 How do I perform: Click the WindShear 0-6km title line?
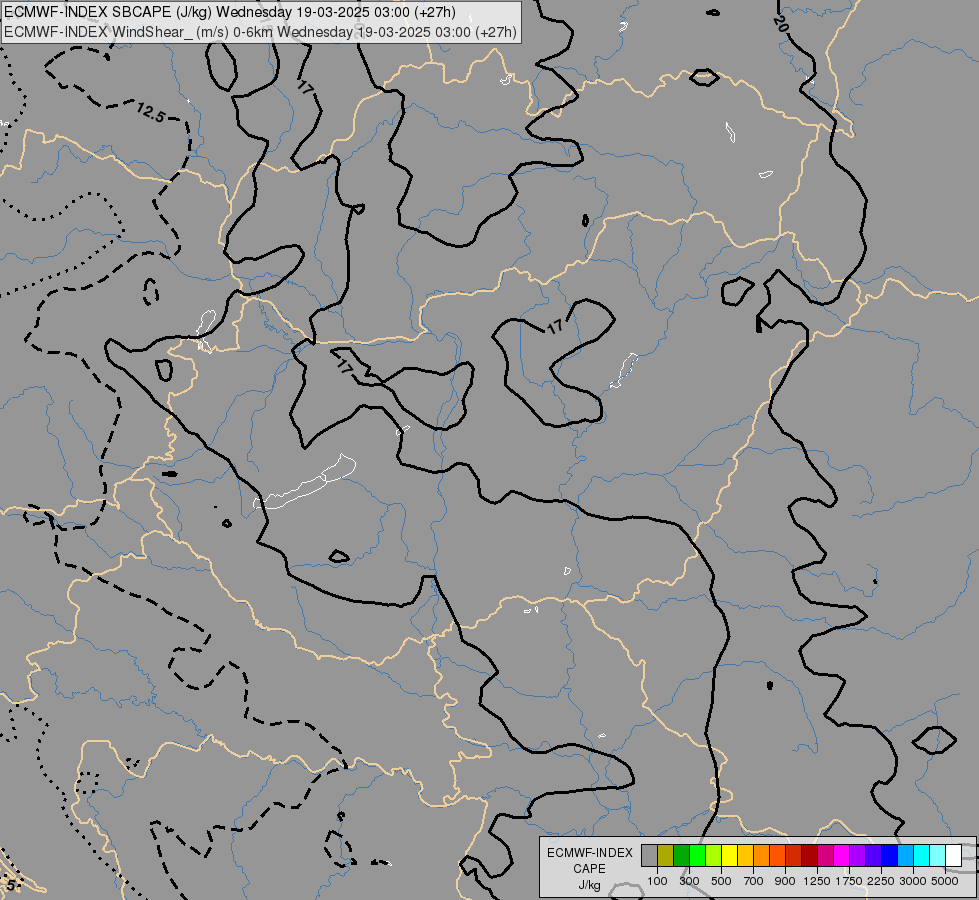point(260,32)
